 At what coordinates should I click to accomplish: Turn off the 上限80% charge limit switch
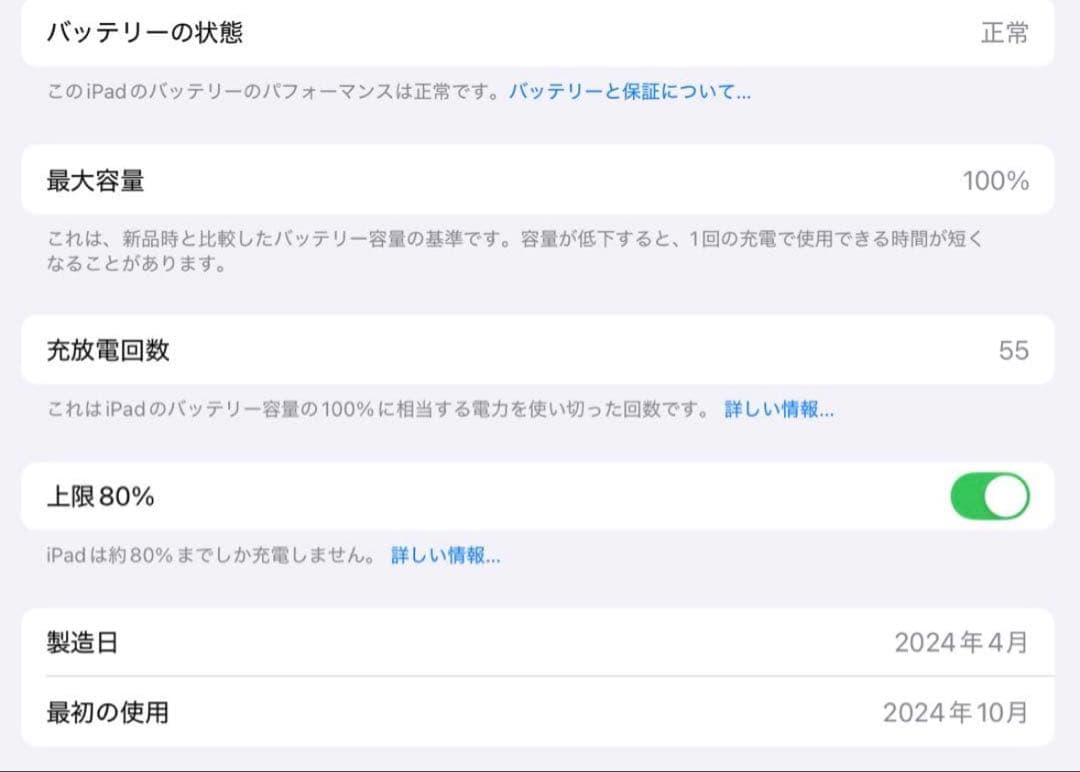click(x=989, y=496)
